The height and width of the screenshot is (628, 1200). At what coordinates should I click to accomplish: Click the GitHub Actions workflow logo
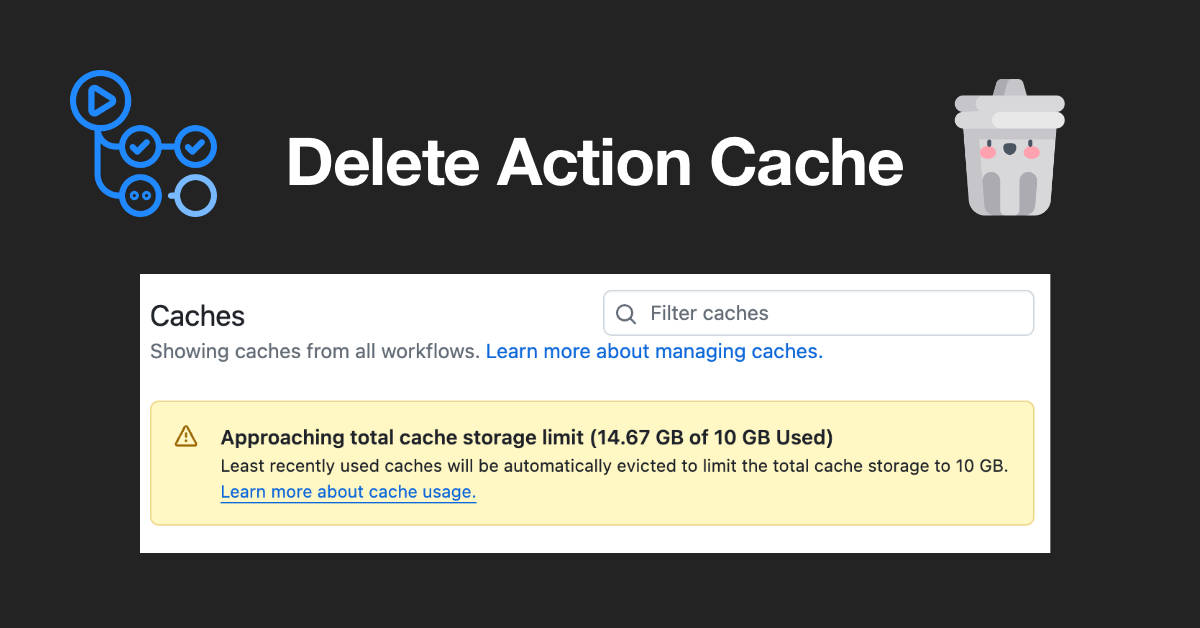[x=143, y=145]
